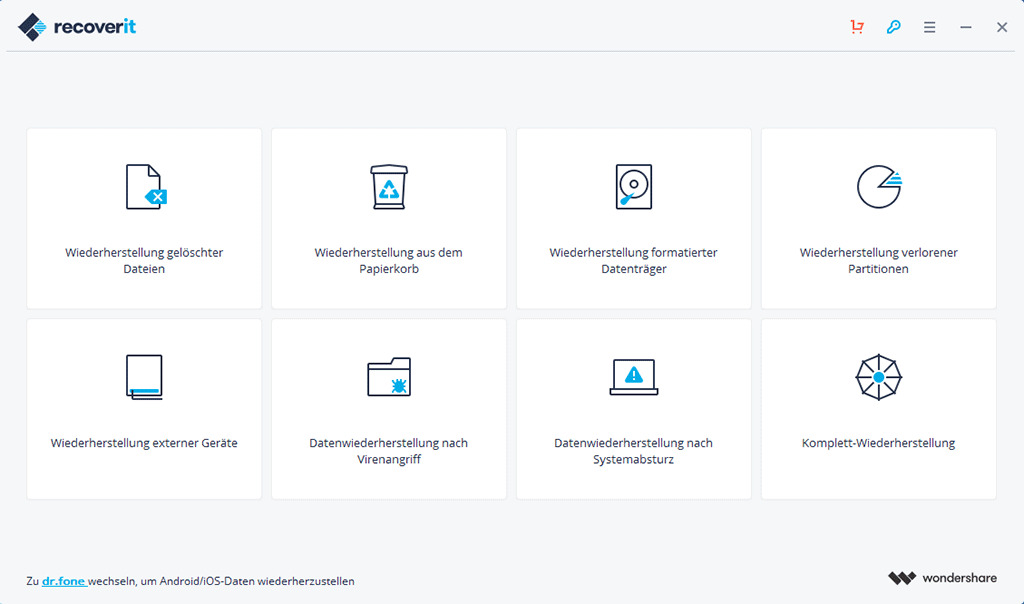Click the recycle bin recovery icon
1024x604 pixels.
click(x=389, y=187)
